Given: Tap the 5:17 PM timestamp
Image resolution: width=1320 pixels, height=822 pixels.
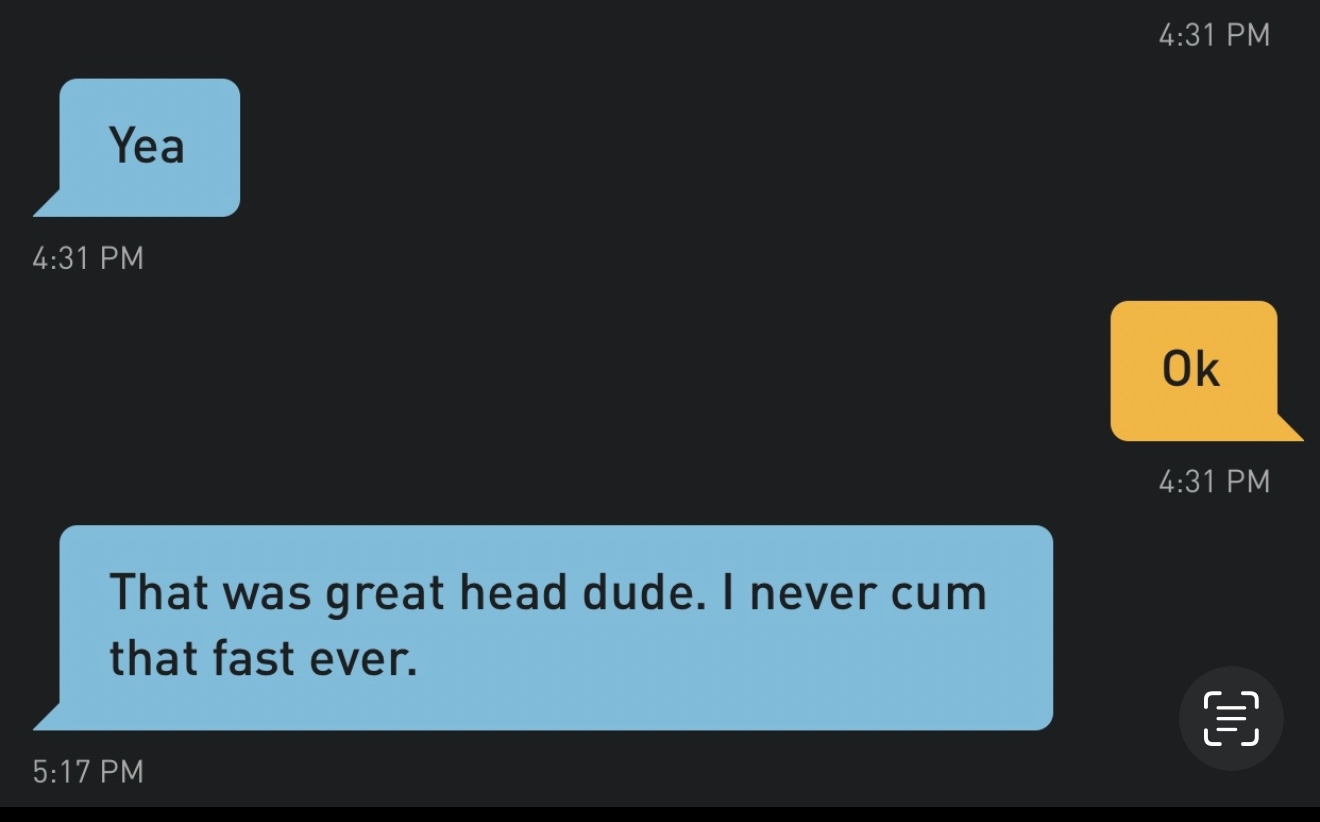Looking at the screenshot, I should [x=88, y=771].
